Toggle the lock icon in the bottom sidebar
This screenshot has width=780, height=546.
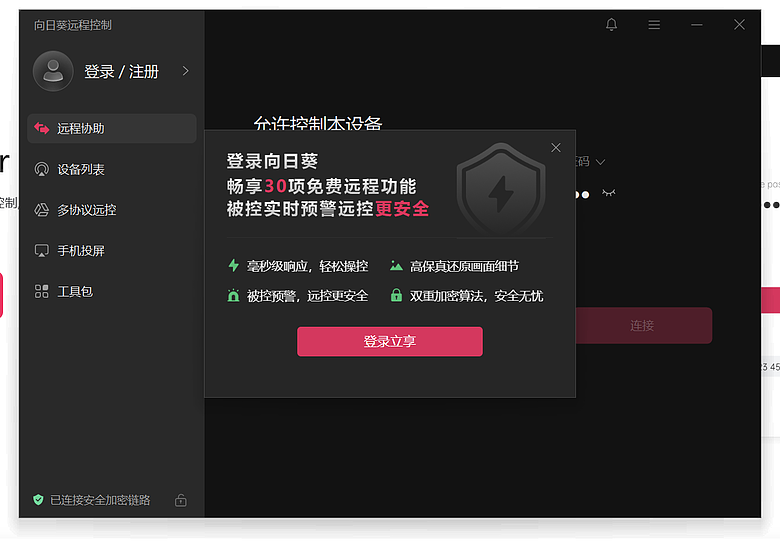(181, 500)
